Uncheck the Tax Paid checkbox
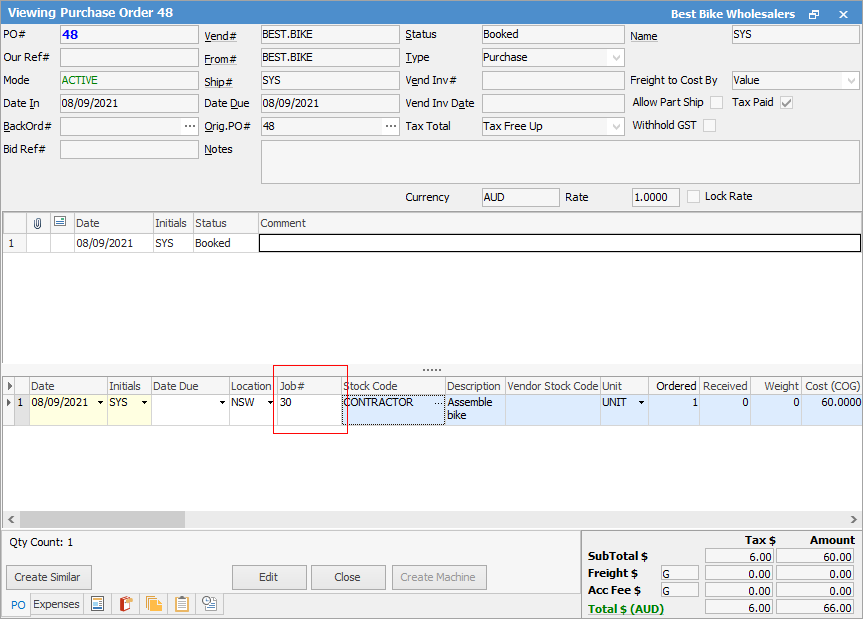This screenshot has width=863, height=619. (786, 102)
